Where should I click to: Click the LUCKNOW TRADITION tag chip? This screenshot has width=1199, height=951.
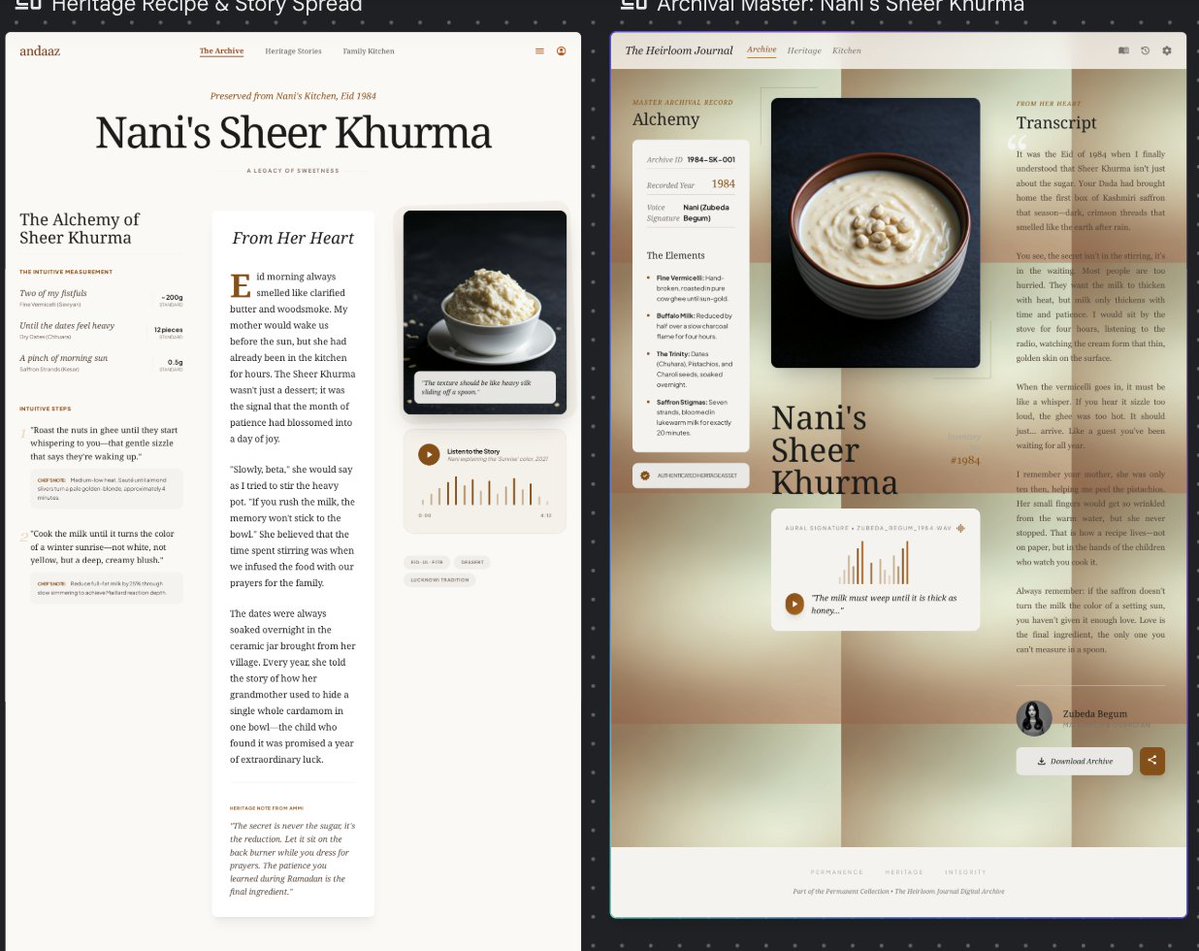point(440,579)
